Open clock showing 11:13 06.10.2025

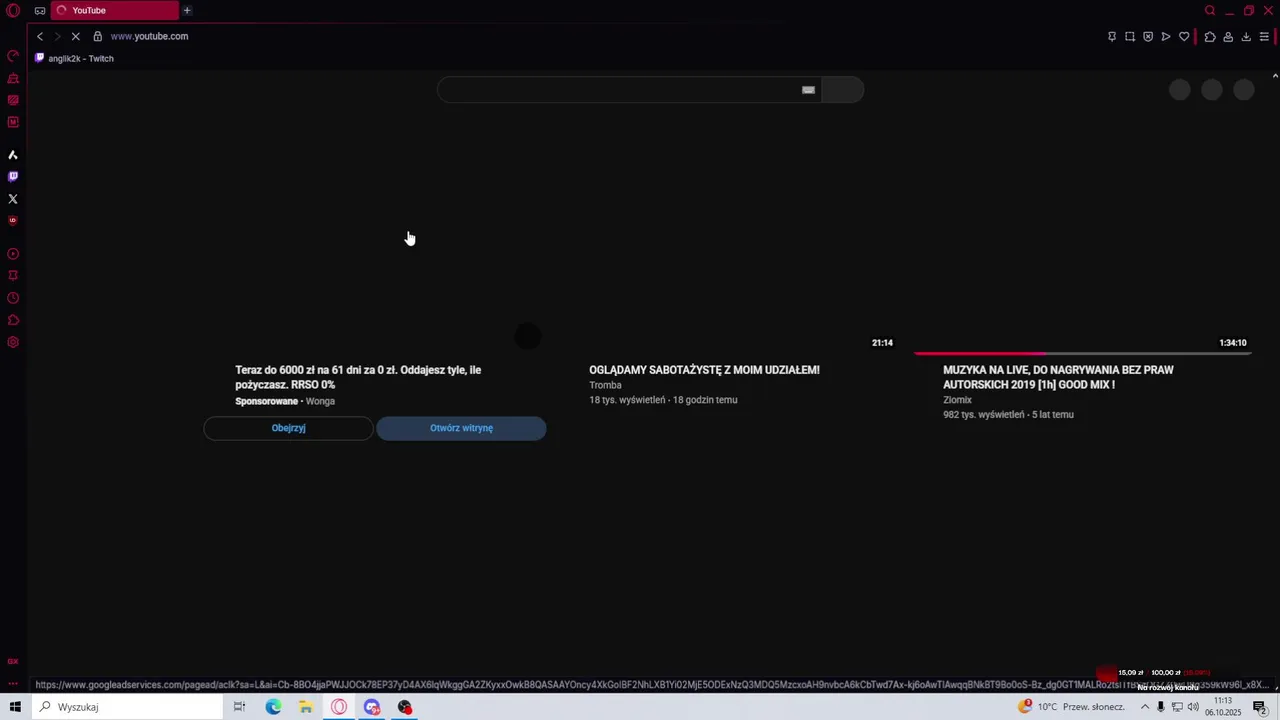1223,707
